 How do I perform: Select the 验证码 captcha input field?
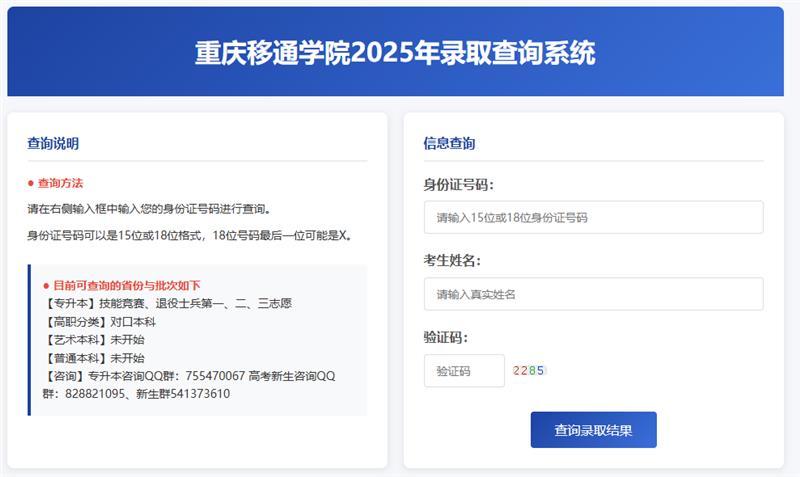[464, 371]
